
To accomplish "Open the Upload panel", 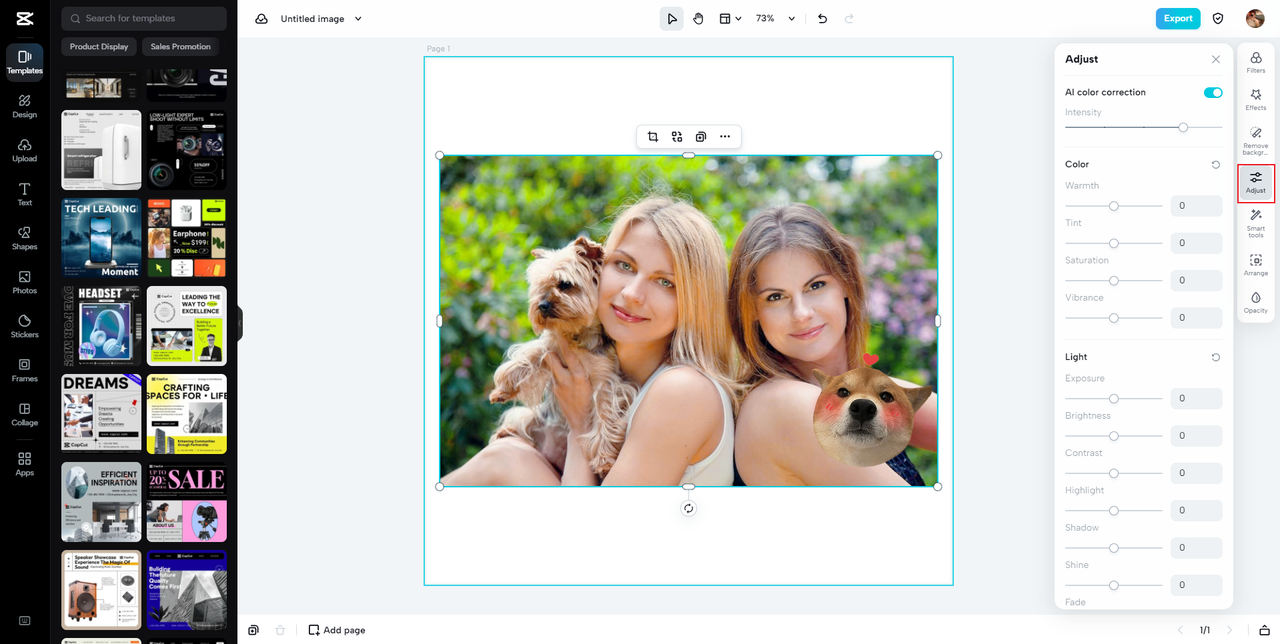I will click(24, 150).
